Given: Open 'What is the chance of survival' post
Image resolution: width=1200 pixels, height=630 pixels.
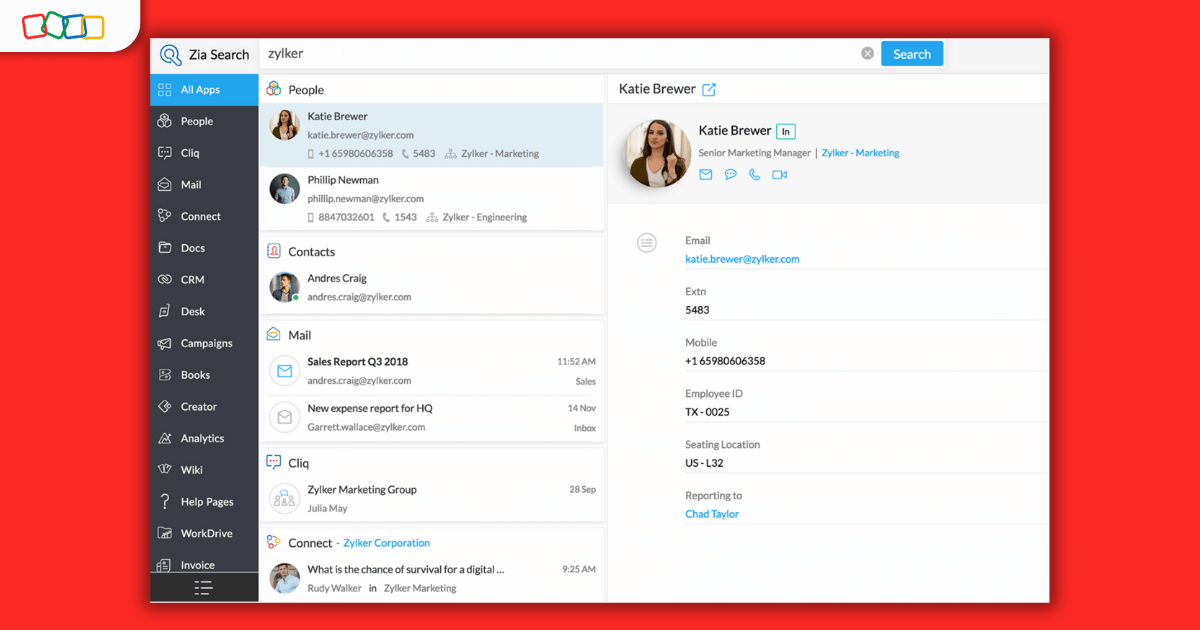Looking at the screenshot, I should [431, 578].
